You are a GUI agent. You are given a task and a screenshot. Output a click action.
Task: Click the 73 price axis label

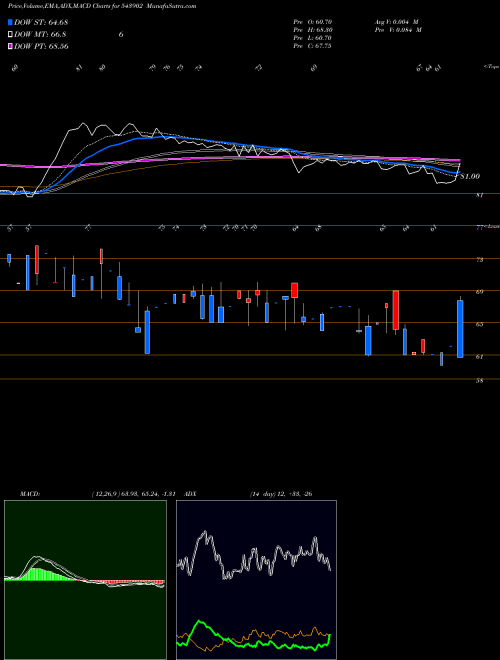pyautogui.click(x=479, y=260)
